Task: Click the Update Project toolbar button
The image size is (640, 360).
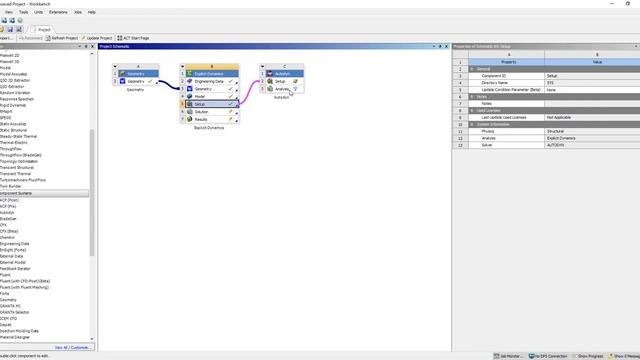Action: coord(97,38)
